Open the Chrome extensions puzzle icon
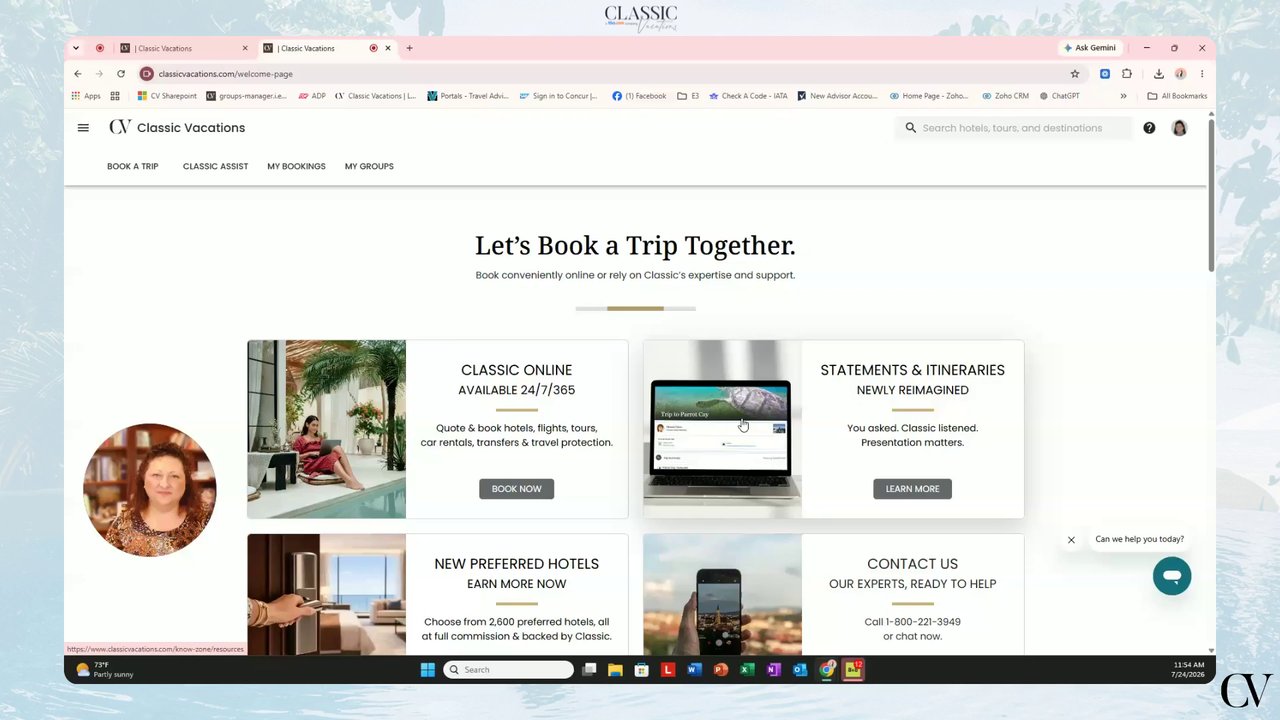This screenshot has width=1280, height=720. point(1127,74)
